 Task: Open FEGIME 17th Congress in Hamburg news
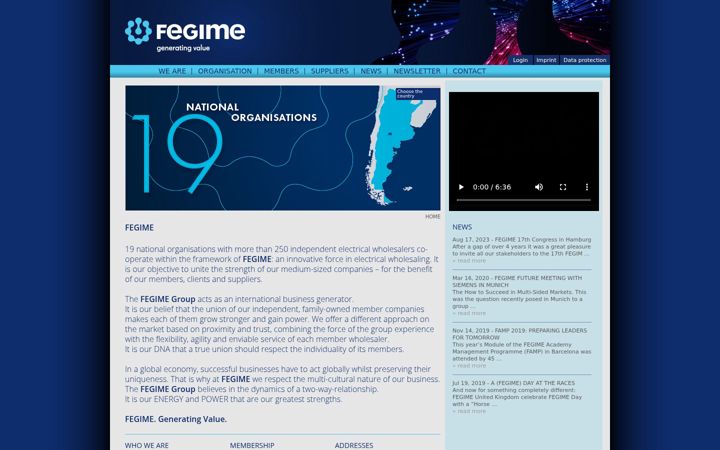tap(522, 240)
